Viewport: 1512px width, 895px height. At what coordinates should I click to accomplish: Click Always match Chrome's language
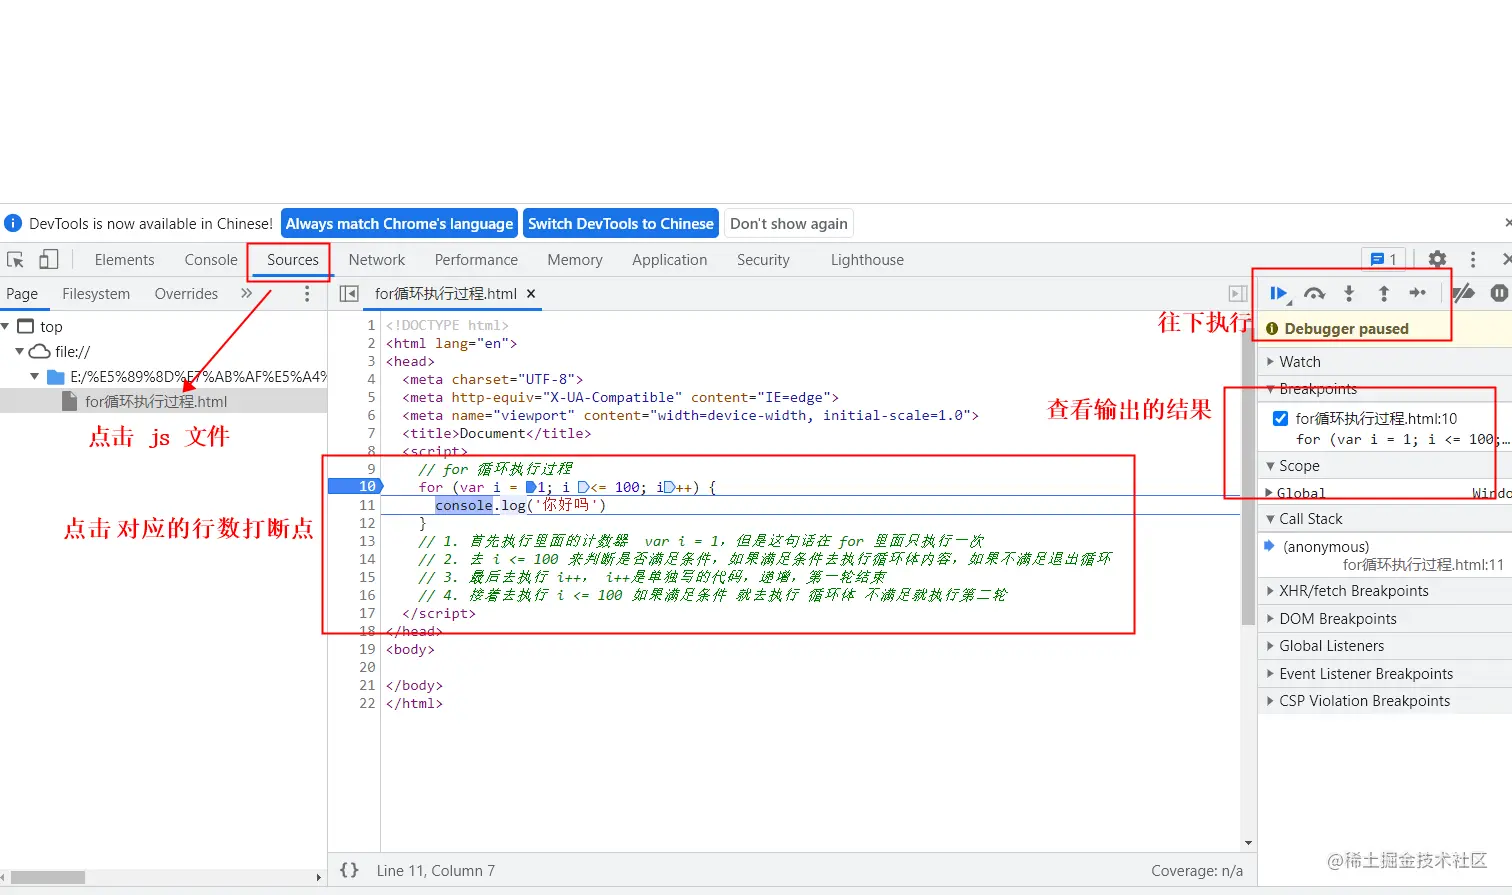point(399,224)
